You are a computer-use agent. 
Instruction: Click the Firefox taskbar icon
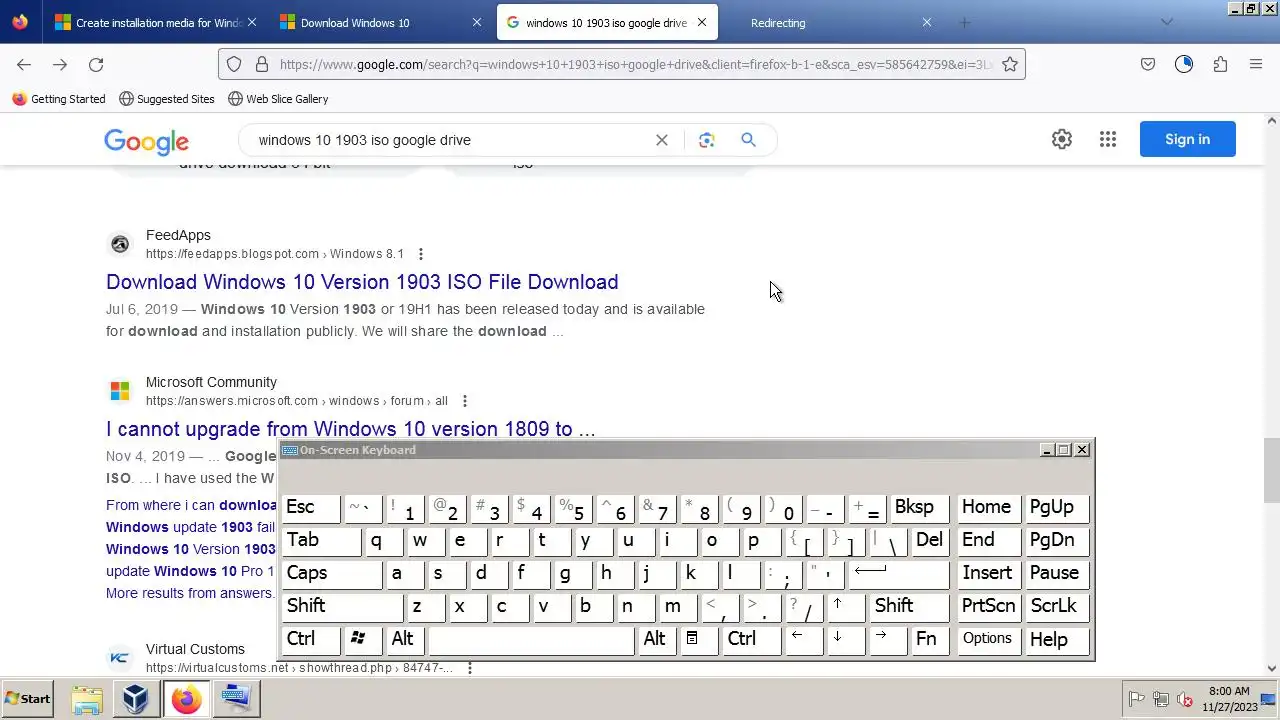(x=186, y=699)
